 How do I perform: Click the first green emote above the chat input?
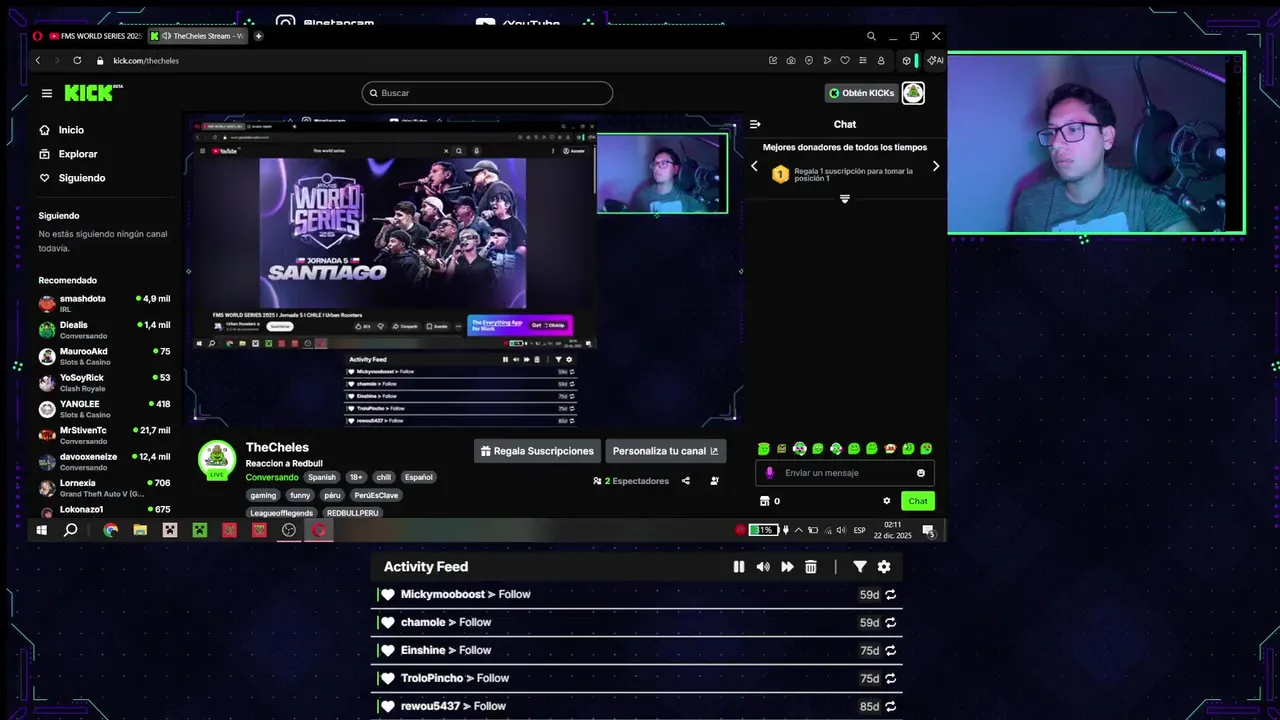(764, 449)
